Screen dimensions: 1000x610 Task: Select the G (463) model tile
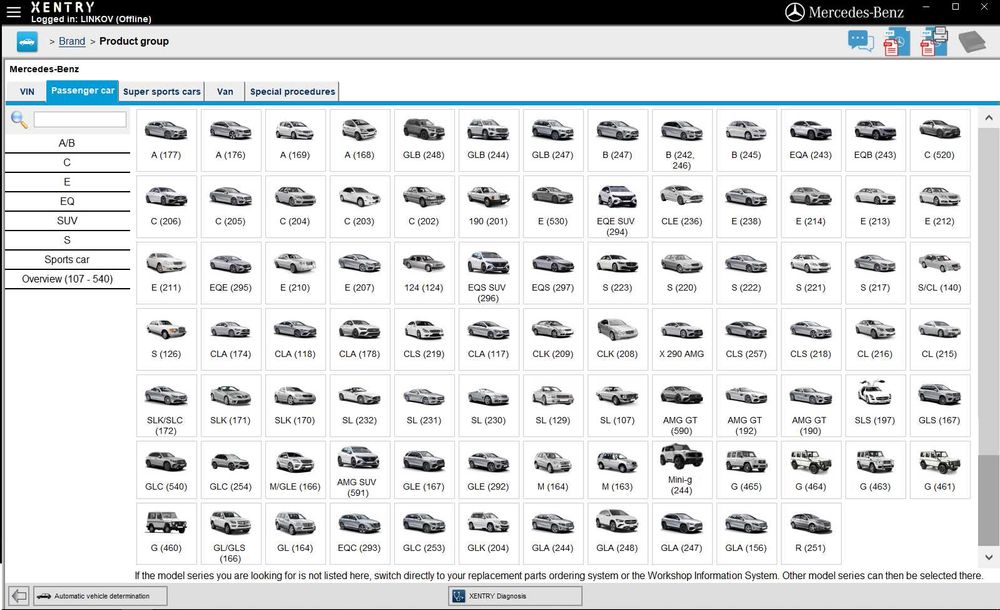[874, 470]
